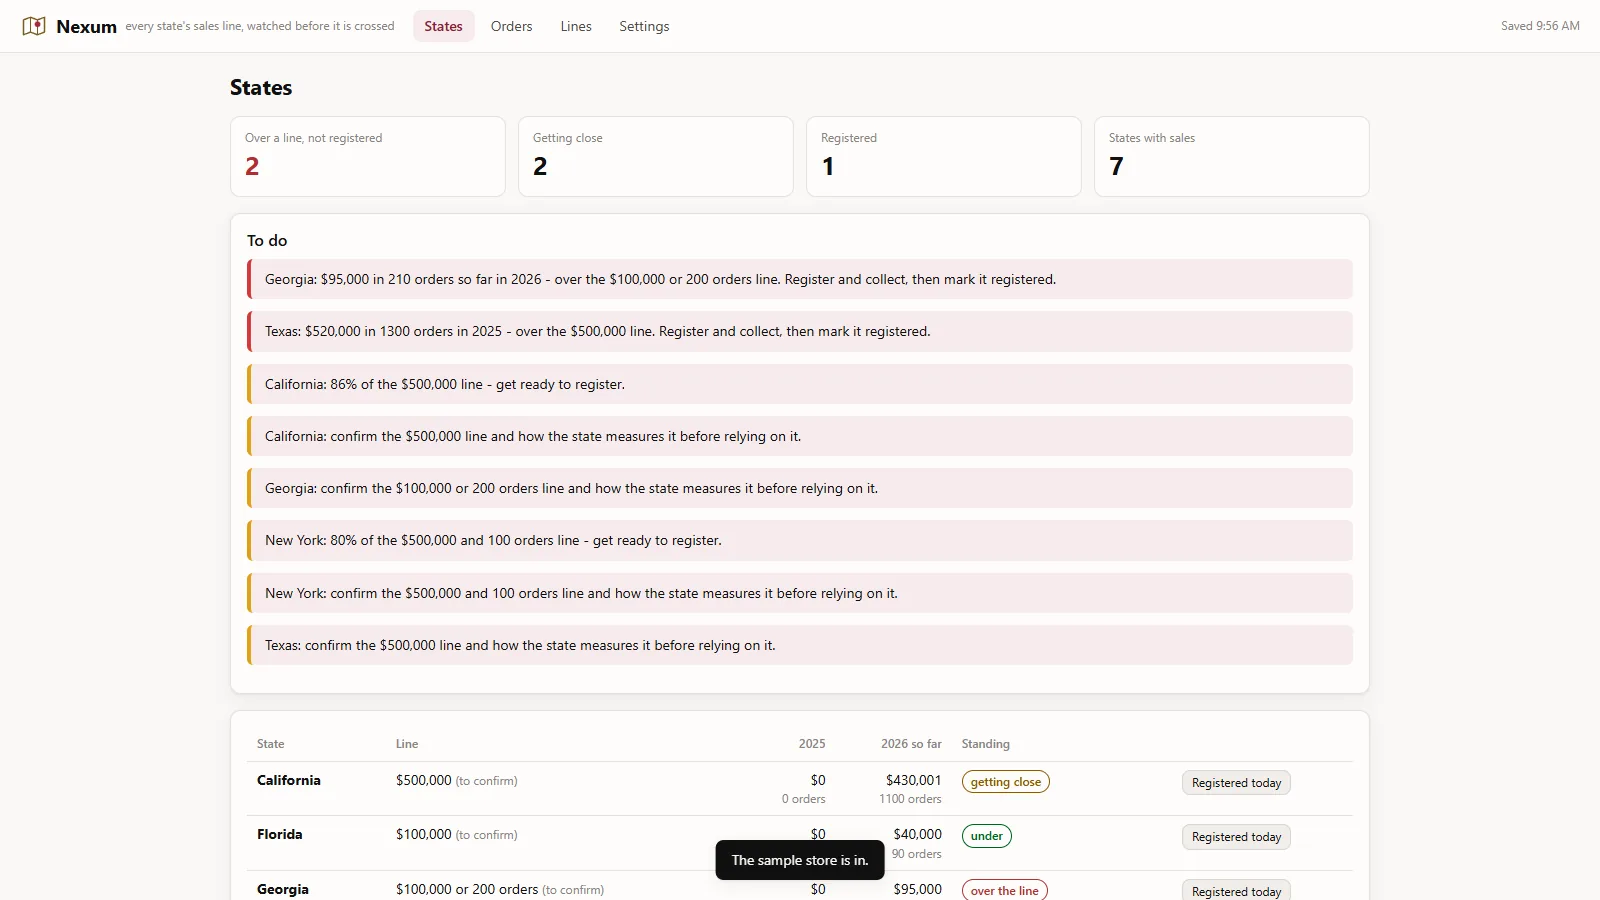Select the 'Getting close' summary card
Image resolution: width=1600 pixels, height=900 pixels.
pos(656,157)
